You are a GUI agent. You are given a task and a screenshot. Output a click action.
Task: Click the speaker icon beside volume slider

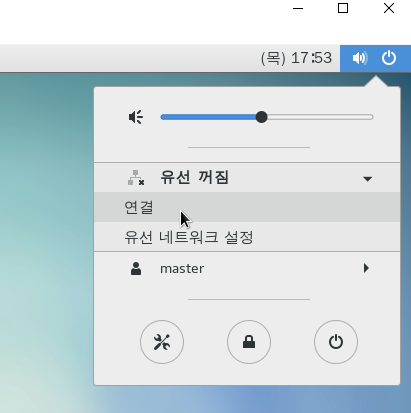pos(136,117)
